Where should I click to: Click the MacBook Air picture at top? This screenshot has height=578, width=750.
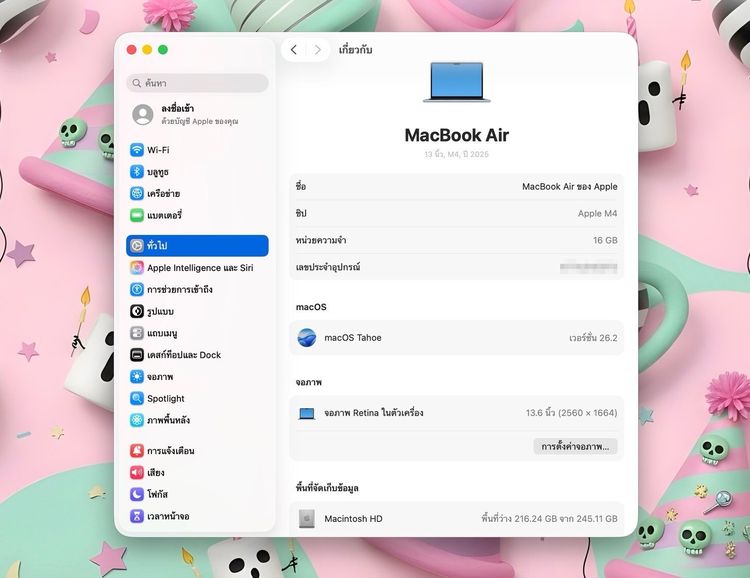click(x=457, y=82)
